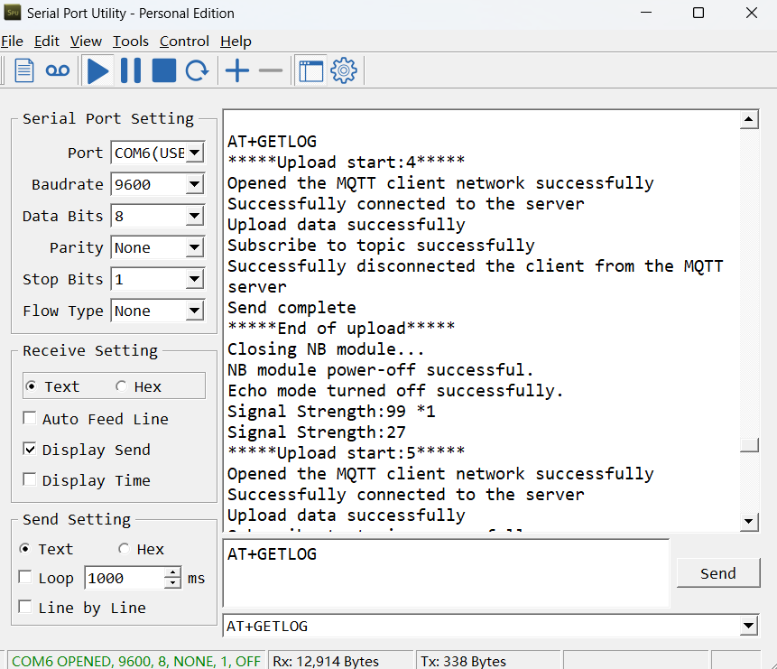Click the log scrollbar thumb
Image resolution: width=777 pixels, height=669 pixels.
tap(749, 445)
